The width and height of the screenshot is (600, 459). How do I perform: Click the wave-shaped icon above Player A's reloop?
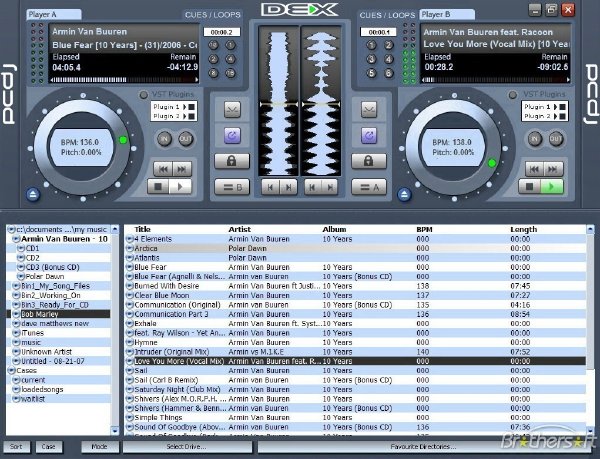coord(232,109)
